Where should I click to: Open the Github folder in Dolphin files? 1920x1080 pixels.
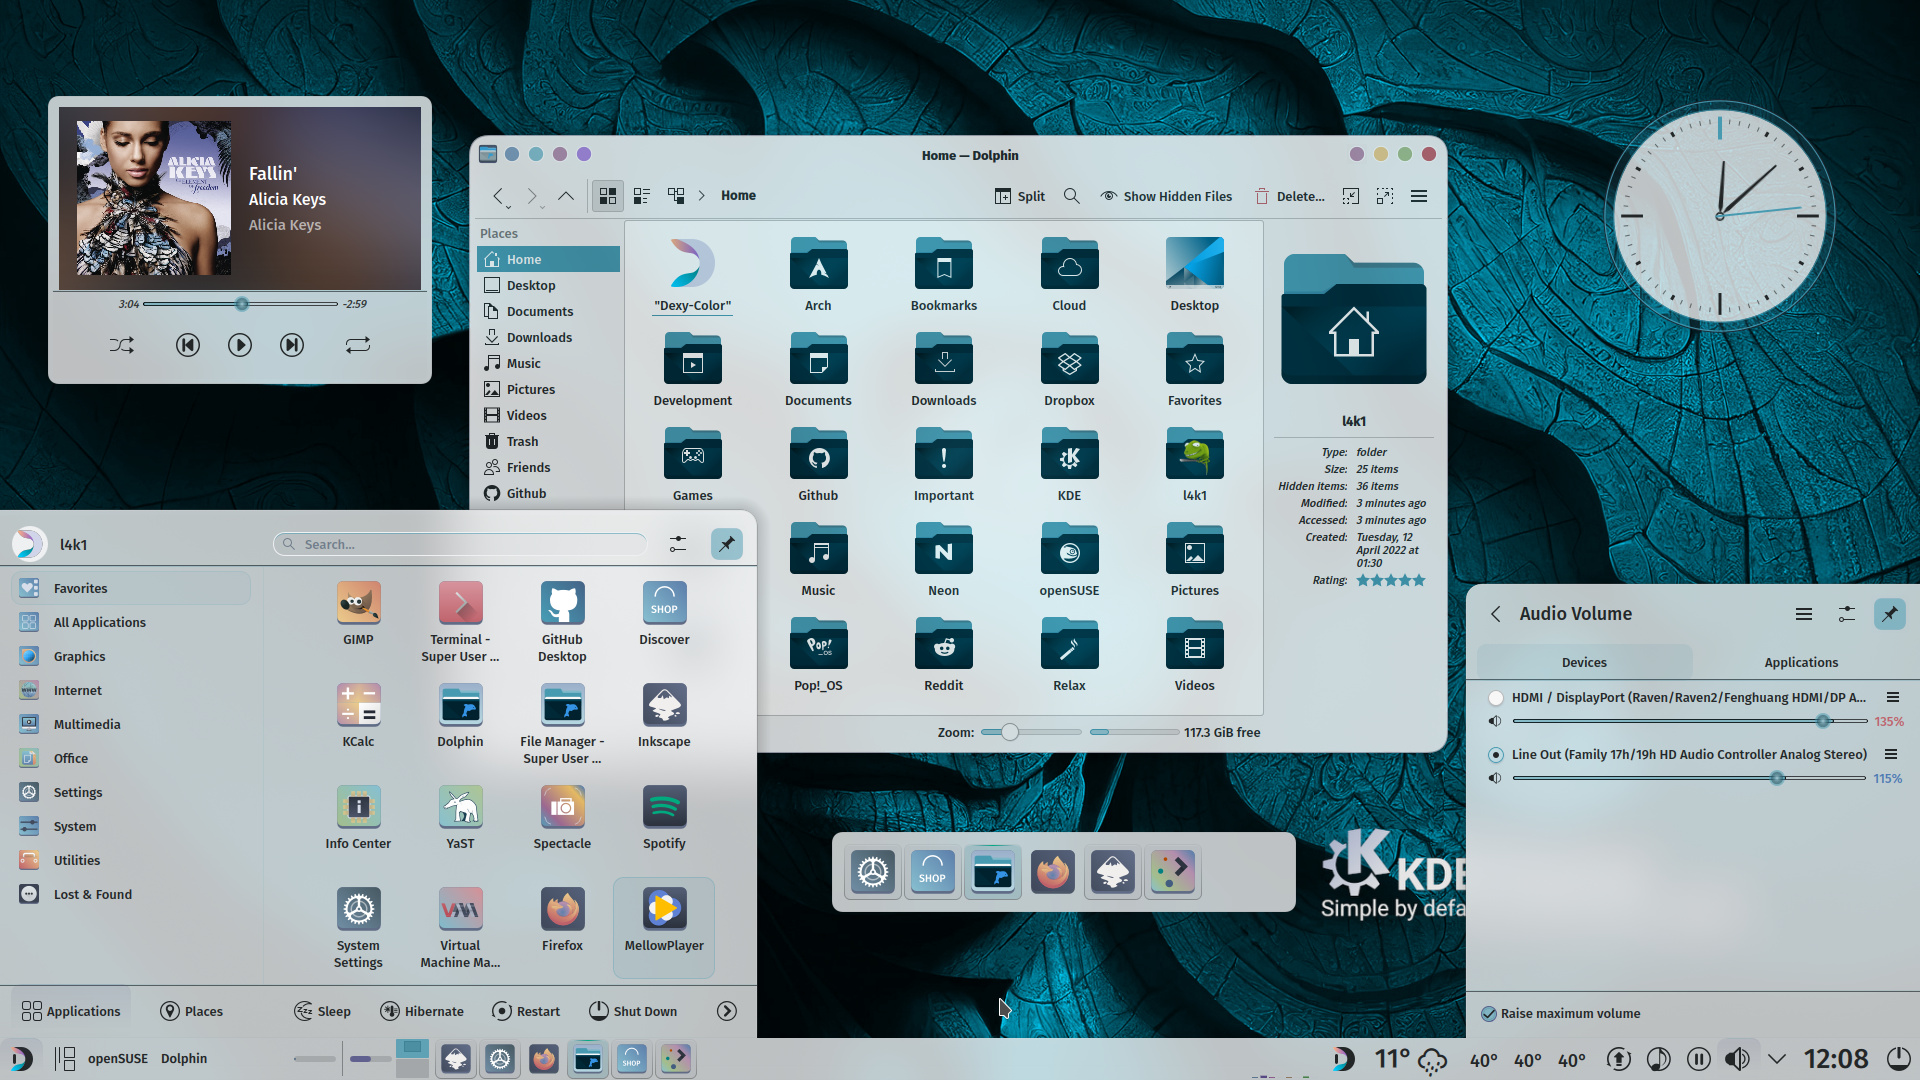coord(818,464)
